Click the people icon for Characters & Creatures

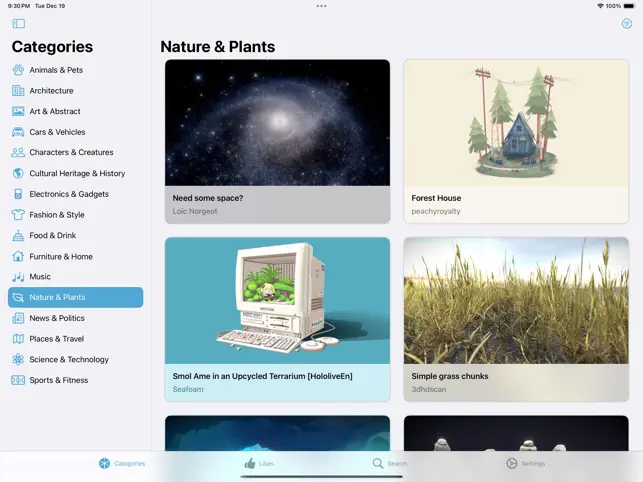coord(18,153)
